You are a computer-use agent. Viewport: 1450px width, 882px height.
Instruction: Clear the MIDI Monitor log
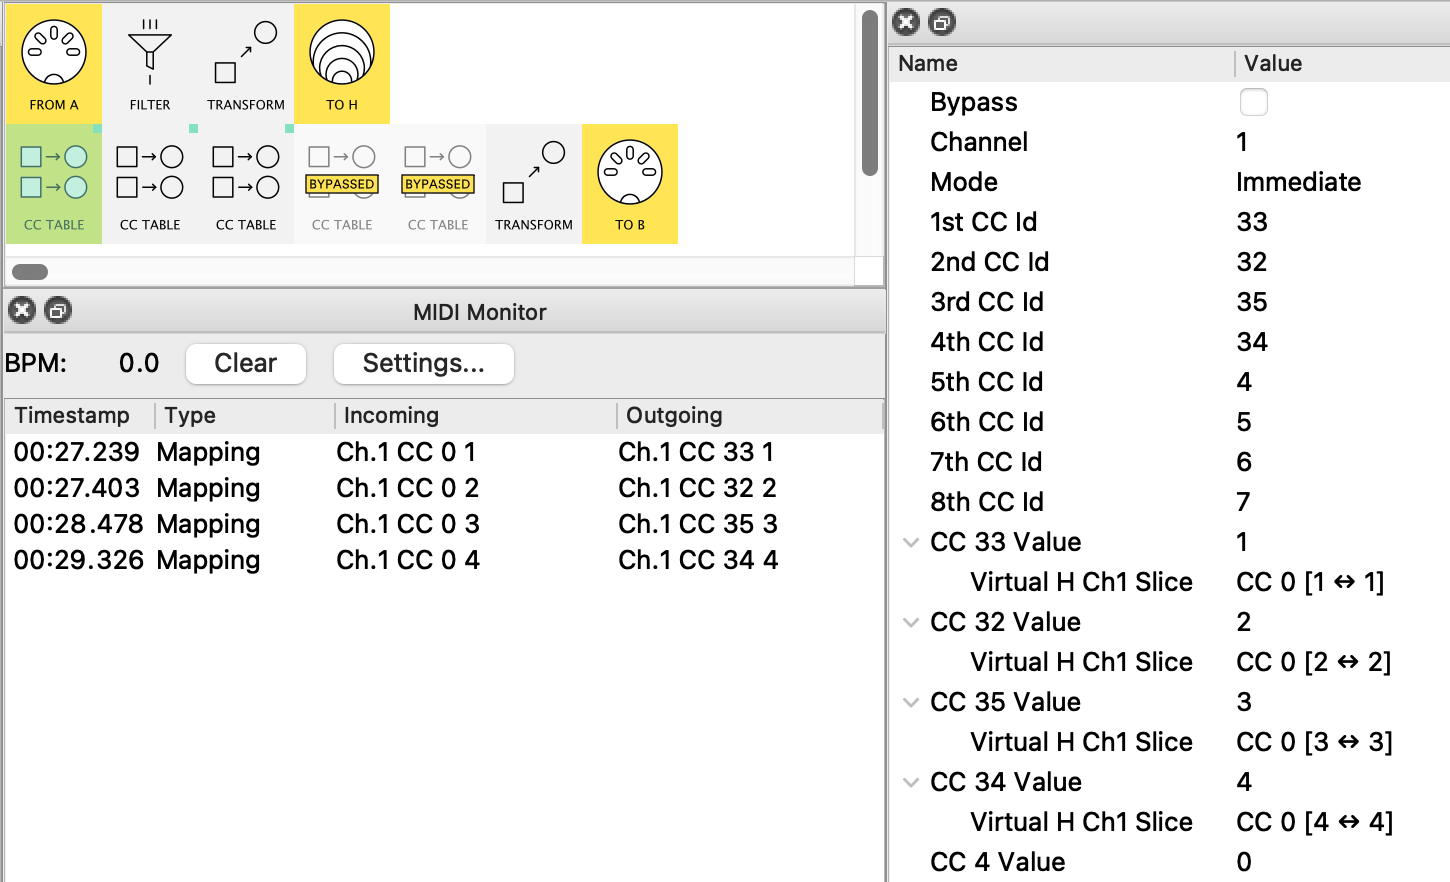point(246,363)
